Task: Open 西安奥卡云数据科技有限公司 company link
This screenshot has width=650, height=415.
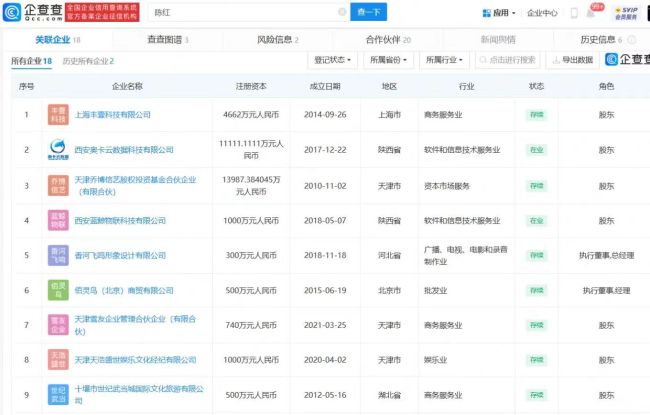Action: tap(124, 150)
